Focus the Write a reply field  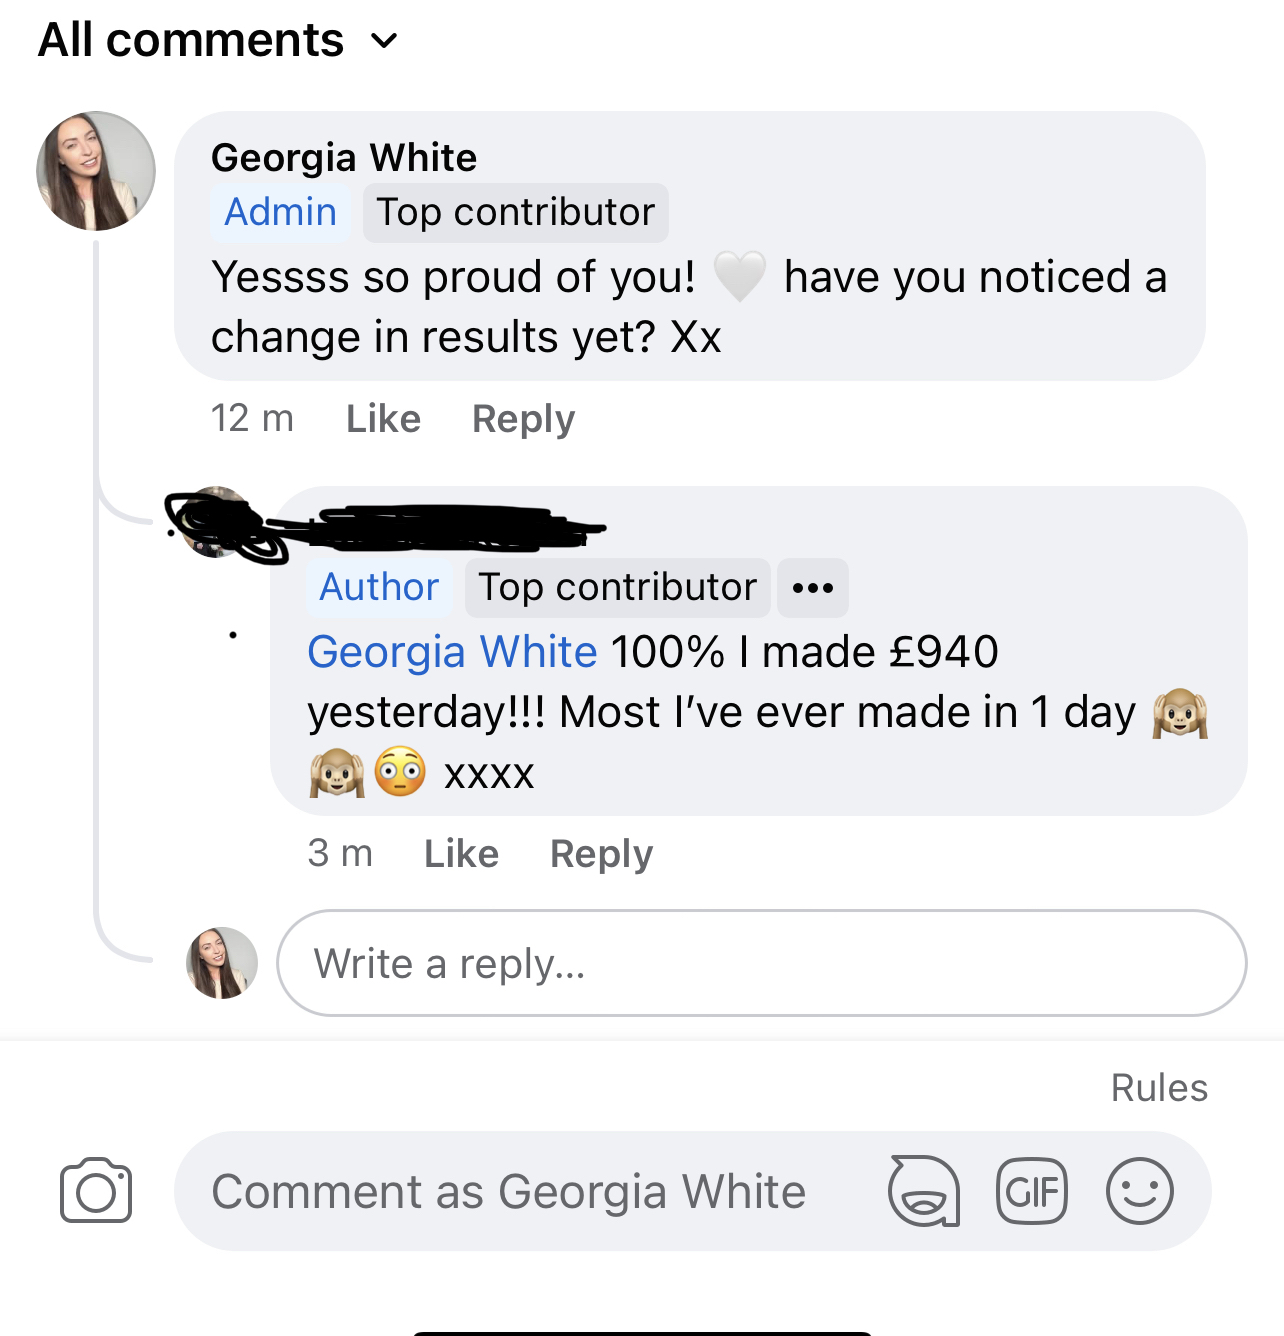[x=760, y=963]
